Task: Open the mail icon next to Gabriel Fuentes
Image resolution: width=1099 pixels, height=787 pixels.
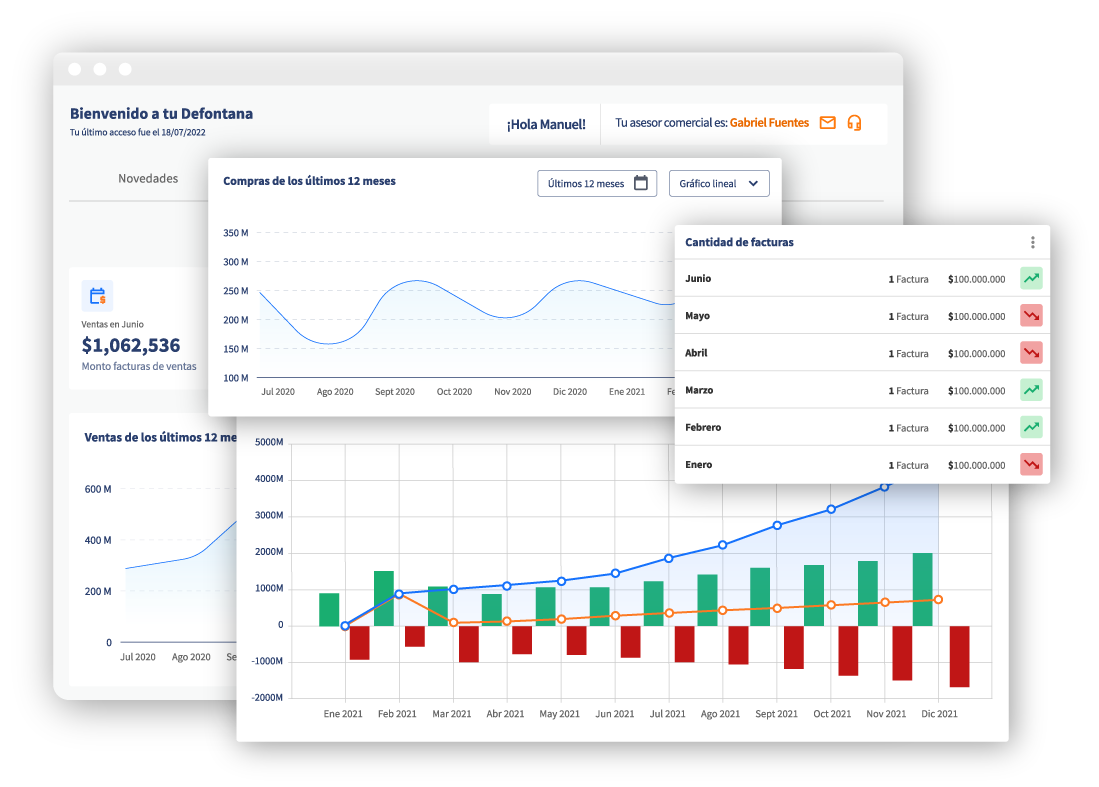Action: 828,123
